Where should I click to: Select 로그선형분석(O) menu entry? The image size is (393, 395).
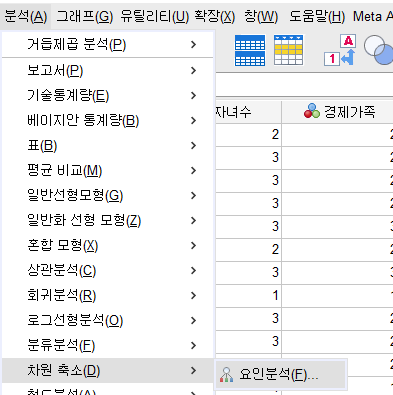[107, 320]
